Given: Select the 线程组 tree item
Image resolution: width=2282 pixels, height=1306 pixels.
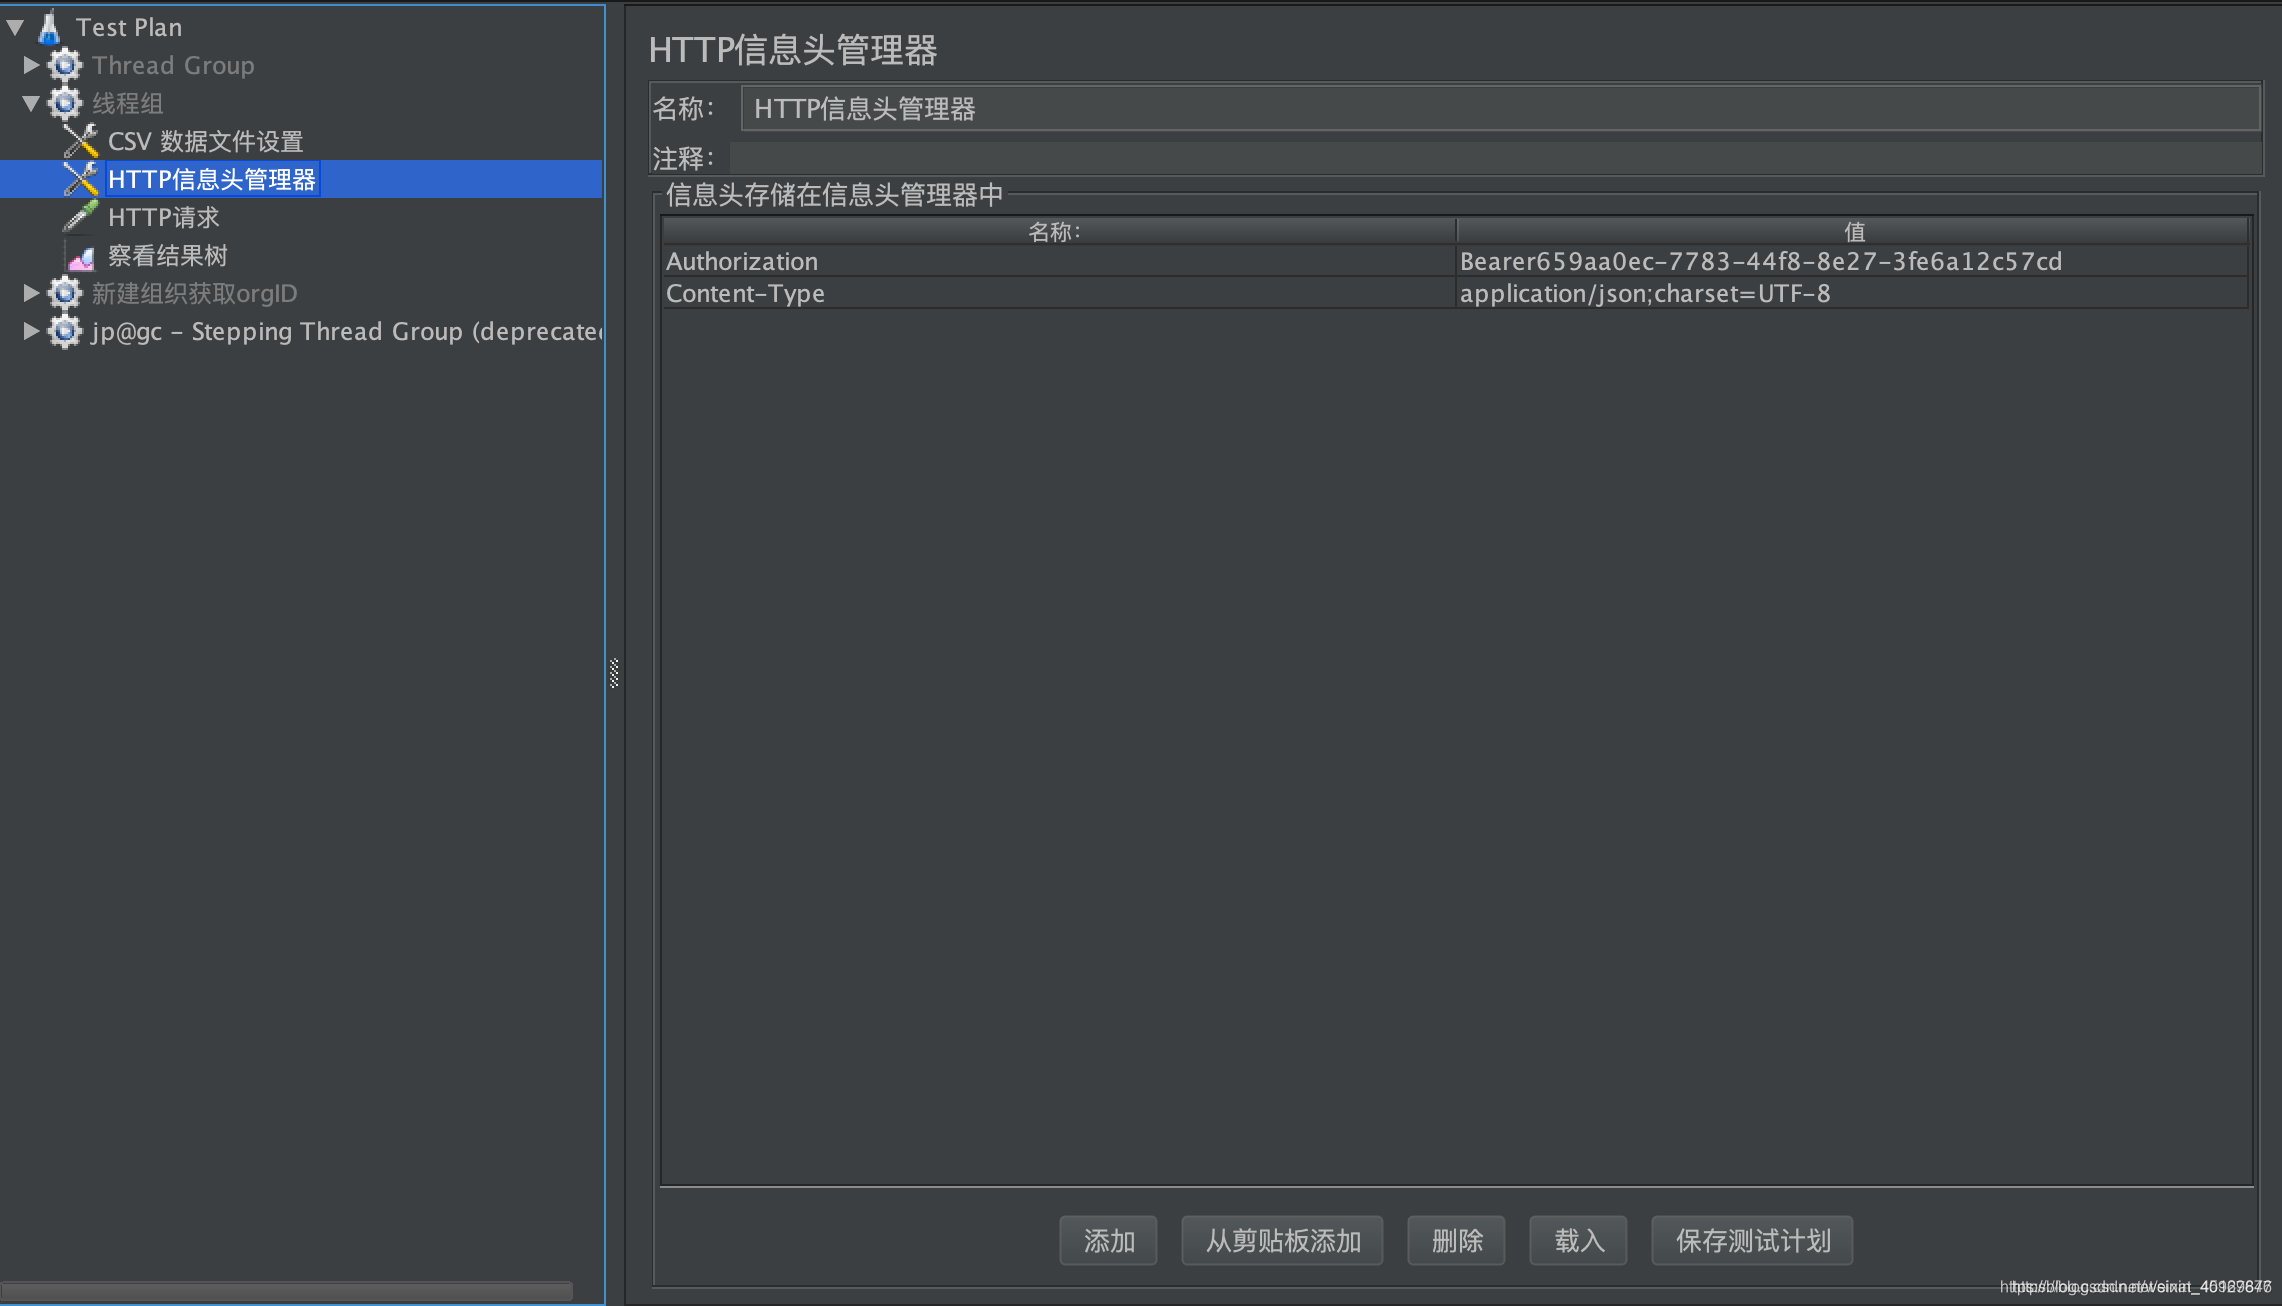Looking at the screenshot, I should (127, 103).
